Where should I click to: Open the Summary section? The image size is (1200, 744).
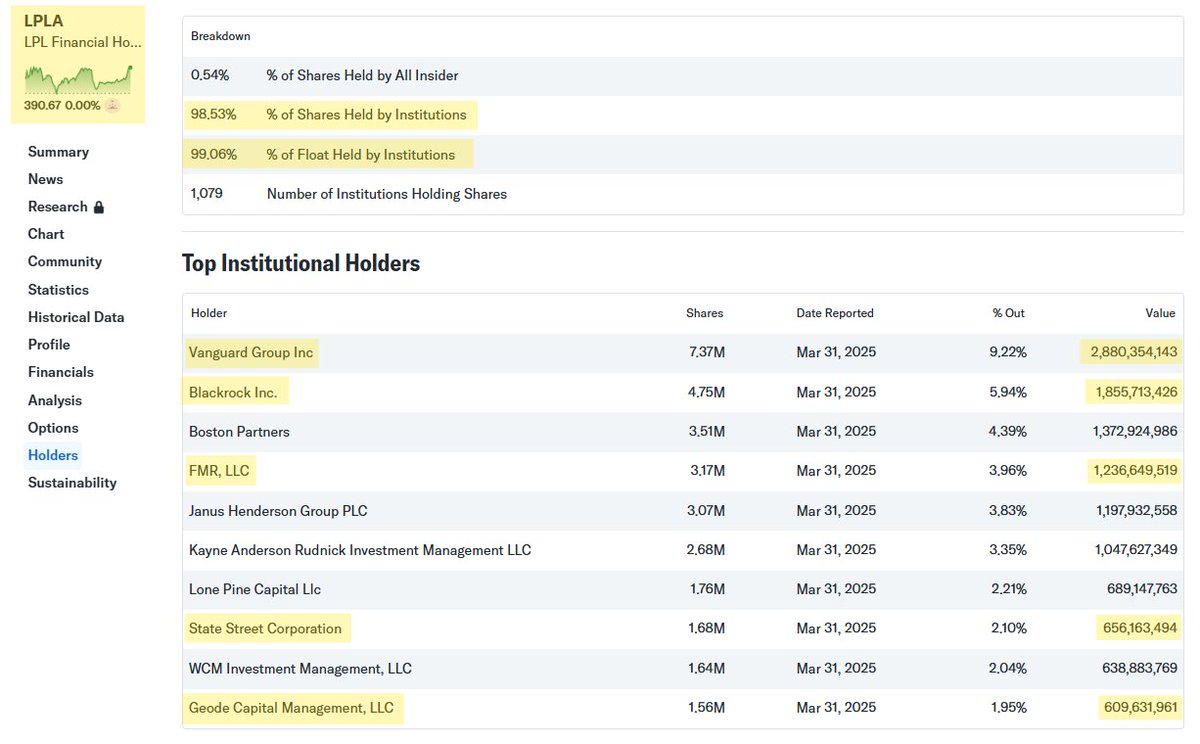pyautogui.click(x=58, y=152)
